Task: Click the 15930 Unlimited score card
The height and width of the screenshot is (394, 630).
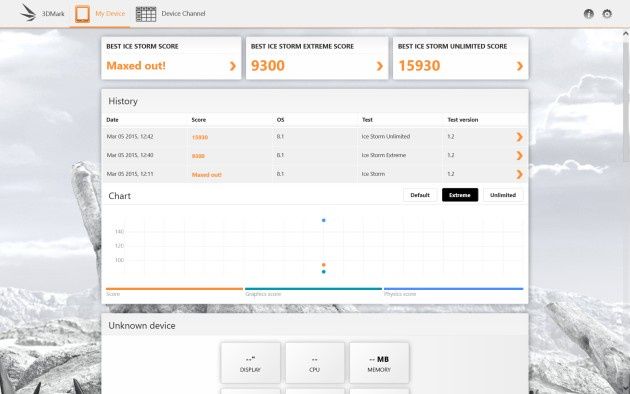Action: [x=460, y=58]
